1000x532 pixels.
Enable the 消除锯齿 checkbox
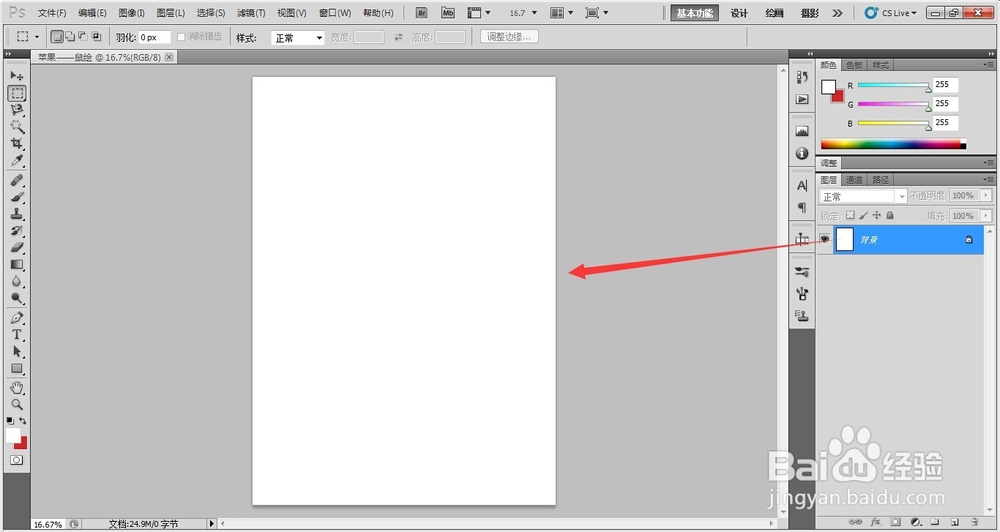181,37
